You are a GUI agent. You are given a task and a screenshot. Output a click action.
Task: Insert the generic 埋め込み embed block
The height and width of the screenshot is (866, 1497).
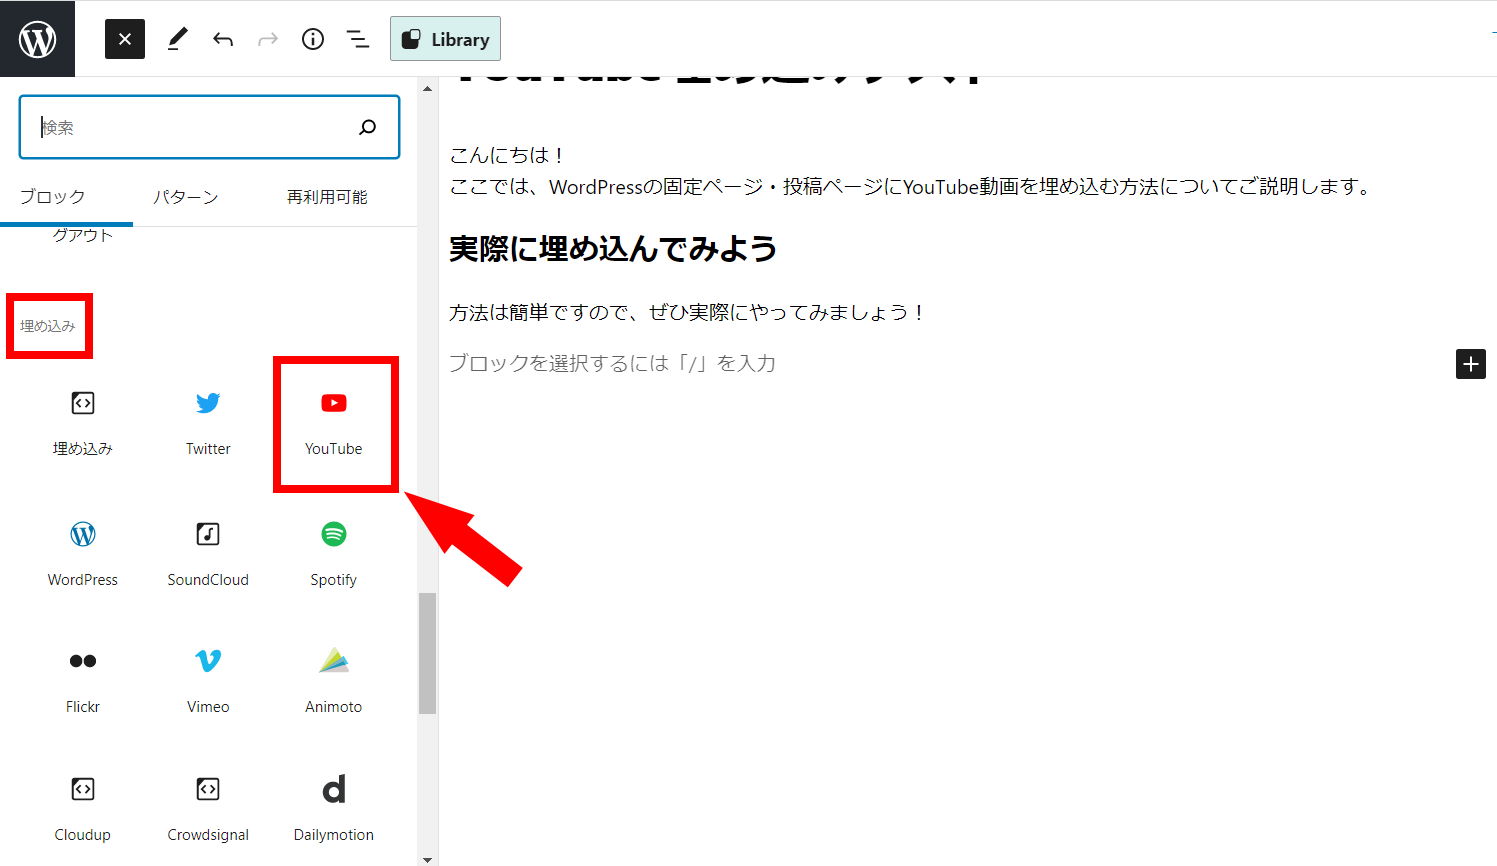[83, 423]
